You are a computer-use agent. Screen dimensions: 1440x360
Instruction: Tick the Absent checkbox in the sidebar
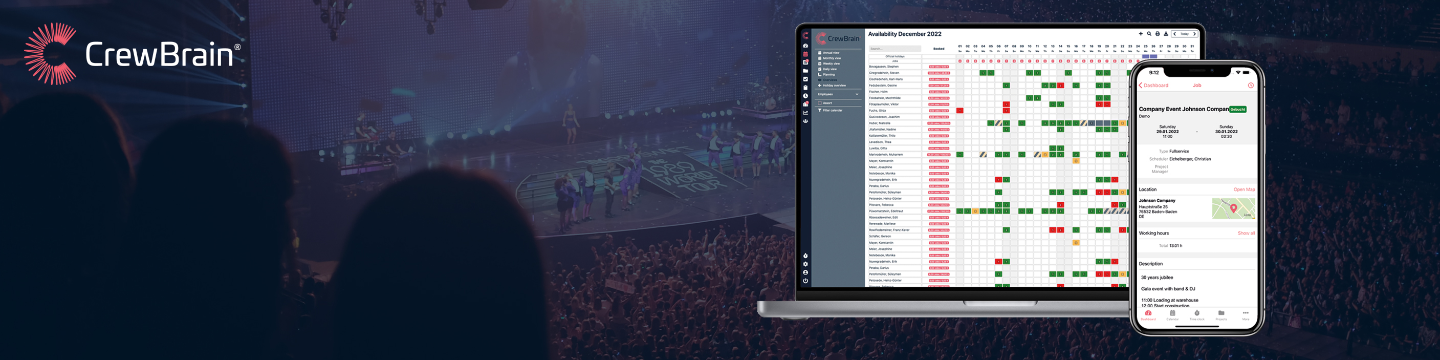tap(820, 103)
